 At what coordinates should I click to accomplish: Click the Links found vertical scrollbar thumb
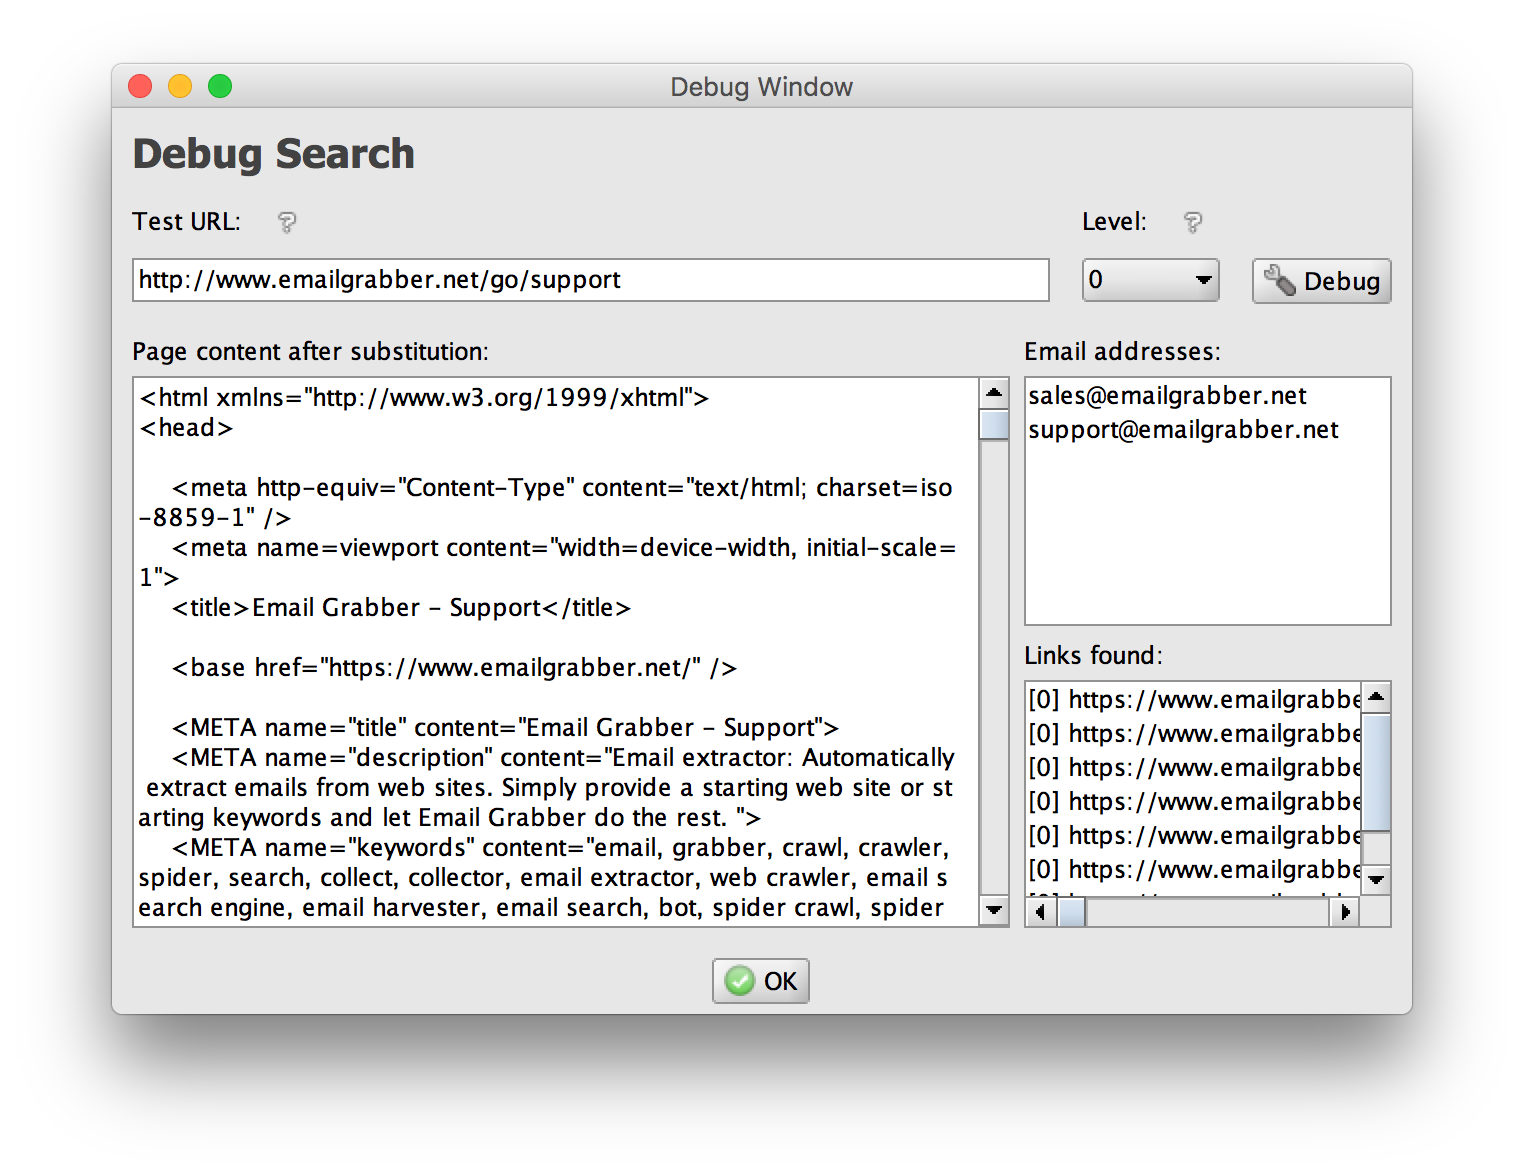tap(1376, 772)
